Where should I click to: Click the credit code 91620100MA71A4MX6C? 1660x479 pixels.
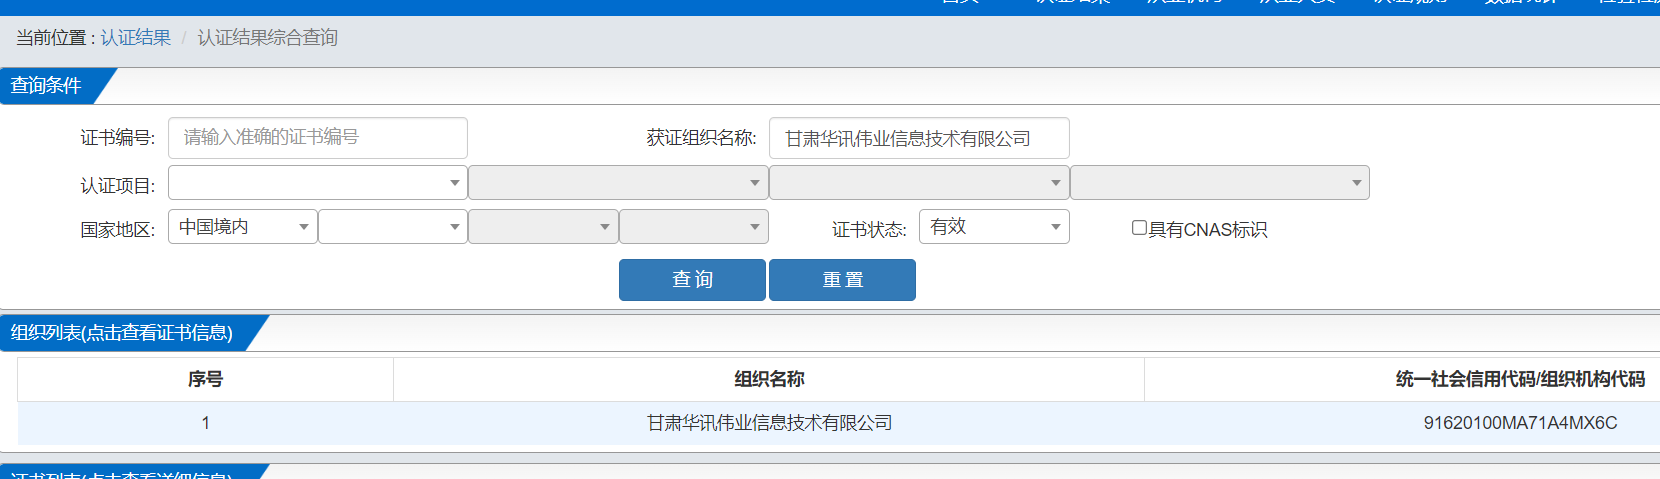click(1520, 423)
